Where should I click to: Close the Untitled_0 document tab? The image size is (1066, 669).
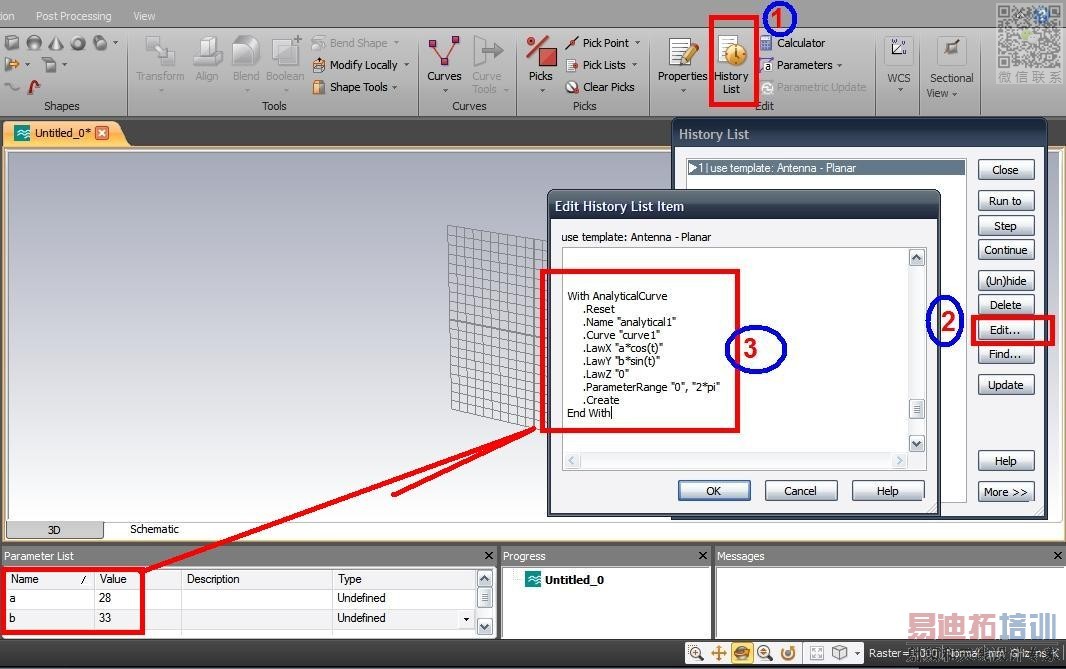(102, 133)
